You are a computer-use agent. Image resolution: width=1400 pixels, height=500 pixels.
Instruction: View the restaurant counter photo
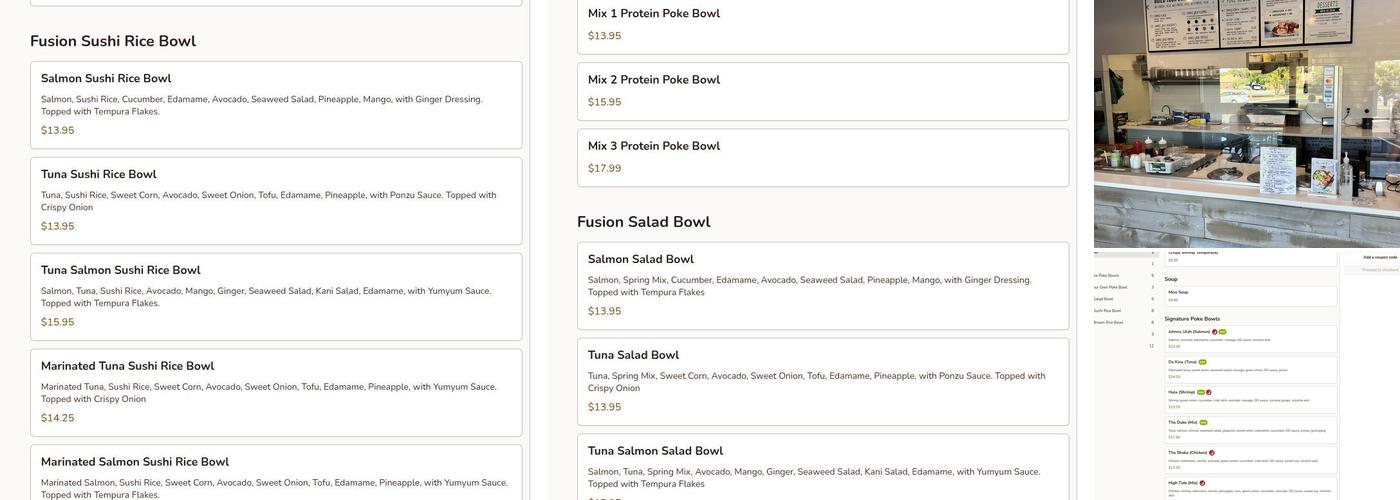tap(1246, 122)
